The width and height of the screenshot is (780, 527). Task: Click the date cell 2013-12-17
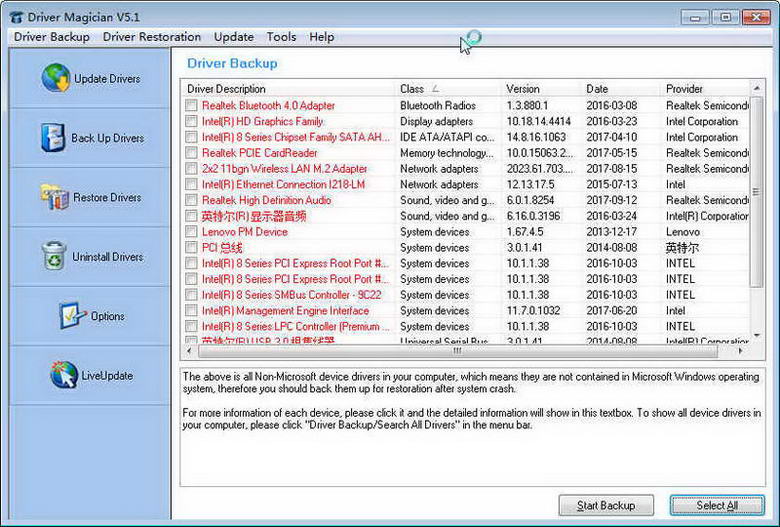[611, 231]
